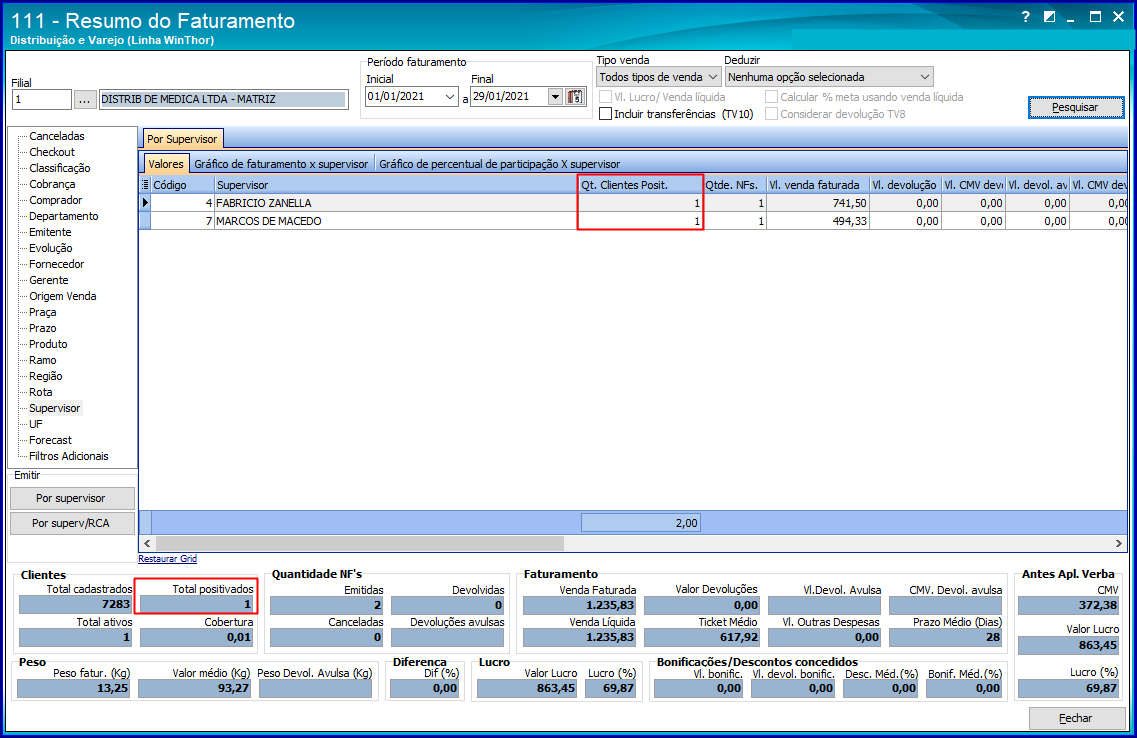Sort by the Supervisor column header
The image size is (1137, 738).
coord(396,185)
